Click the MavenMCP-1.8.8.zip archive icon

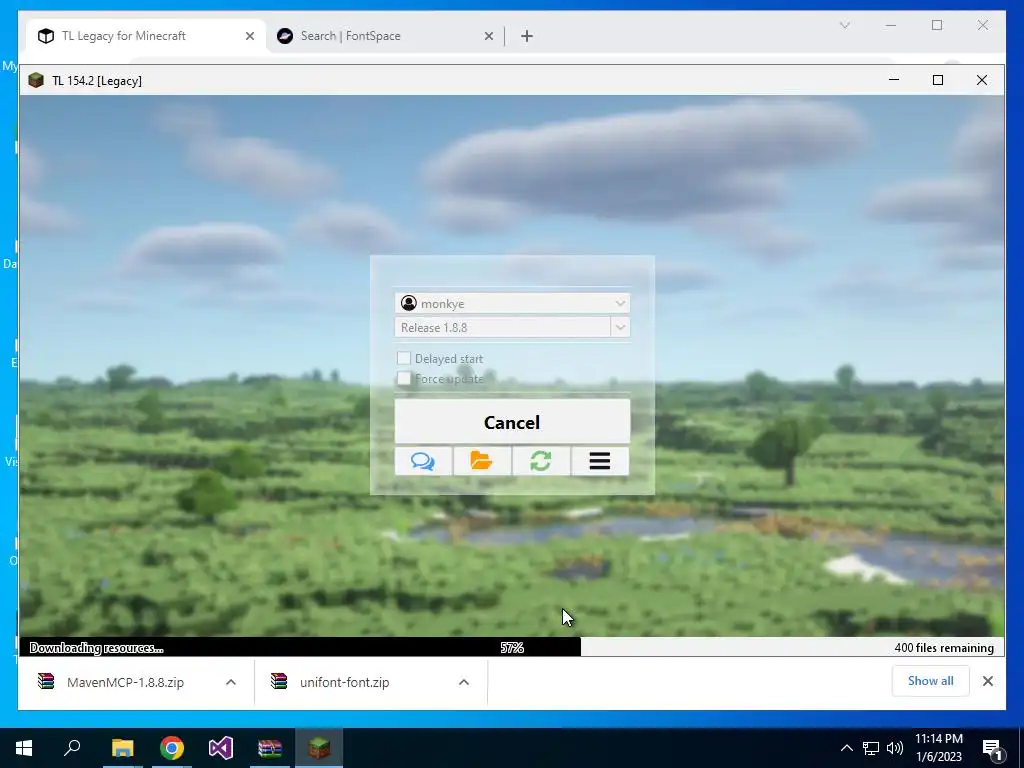(46, 682)
